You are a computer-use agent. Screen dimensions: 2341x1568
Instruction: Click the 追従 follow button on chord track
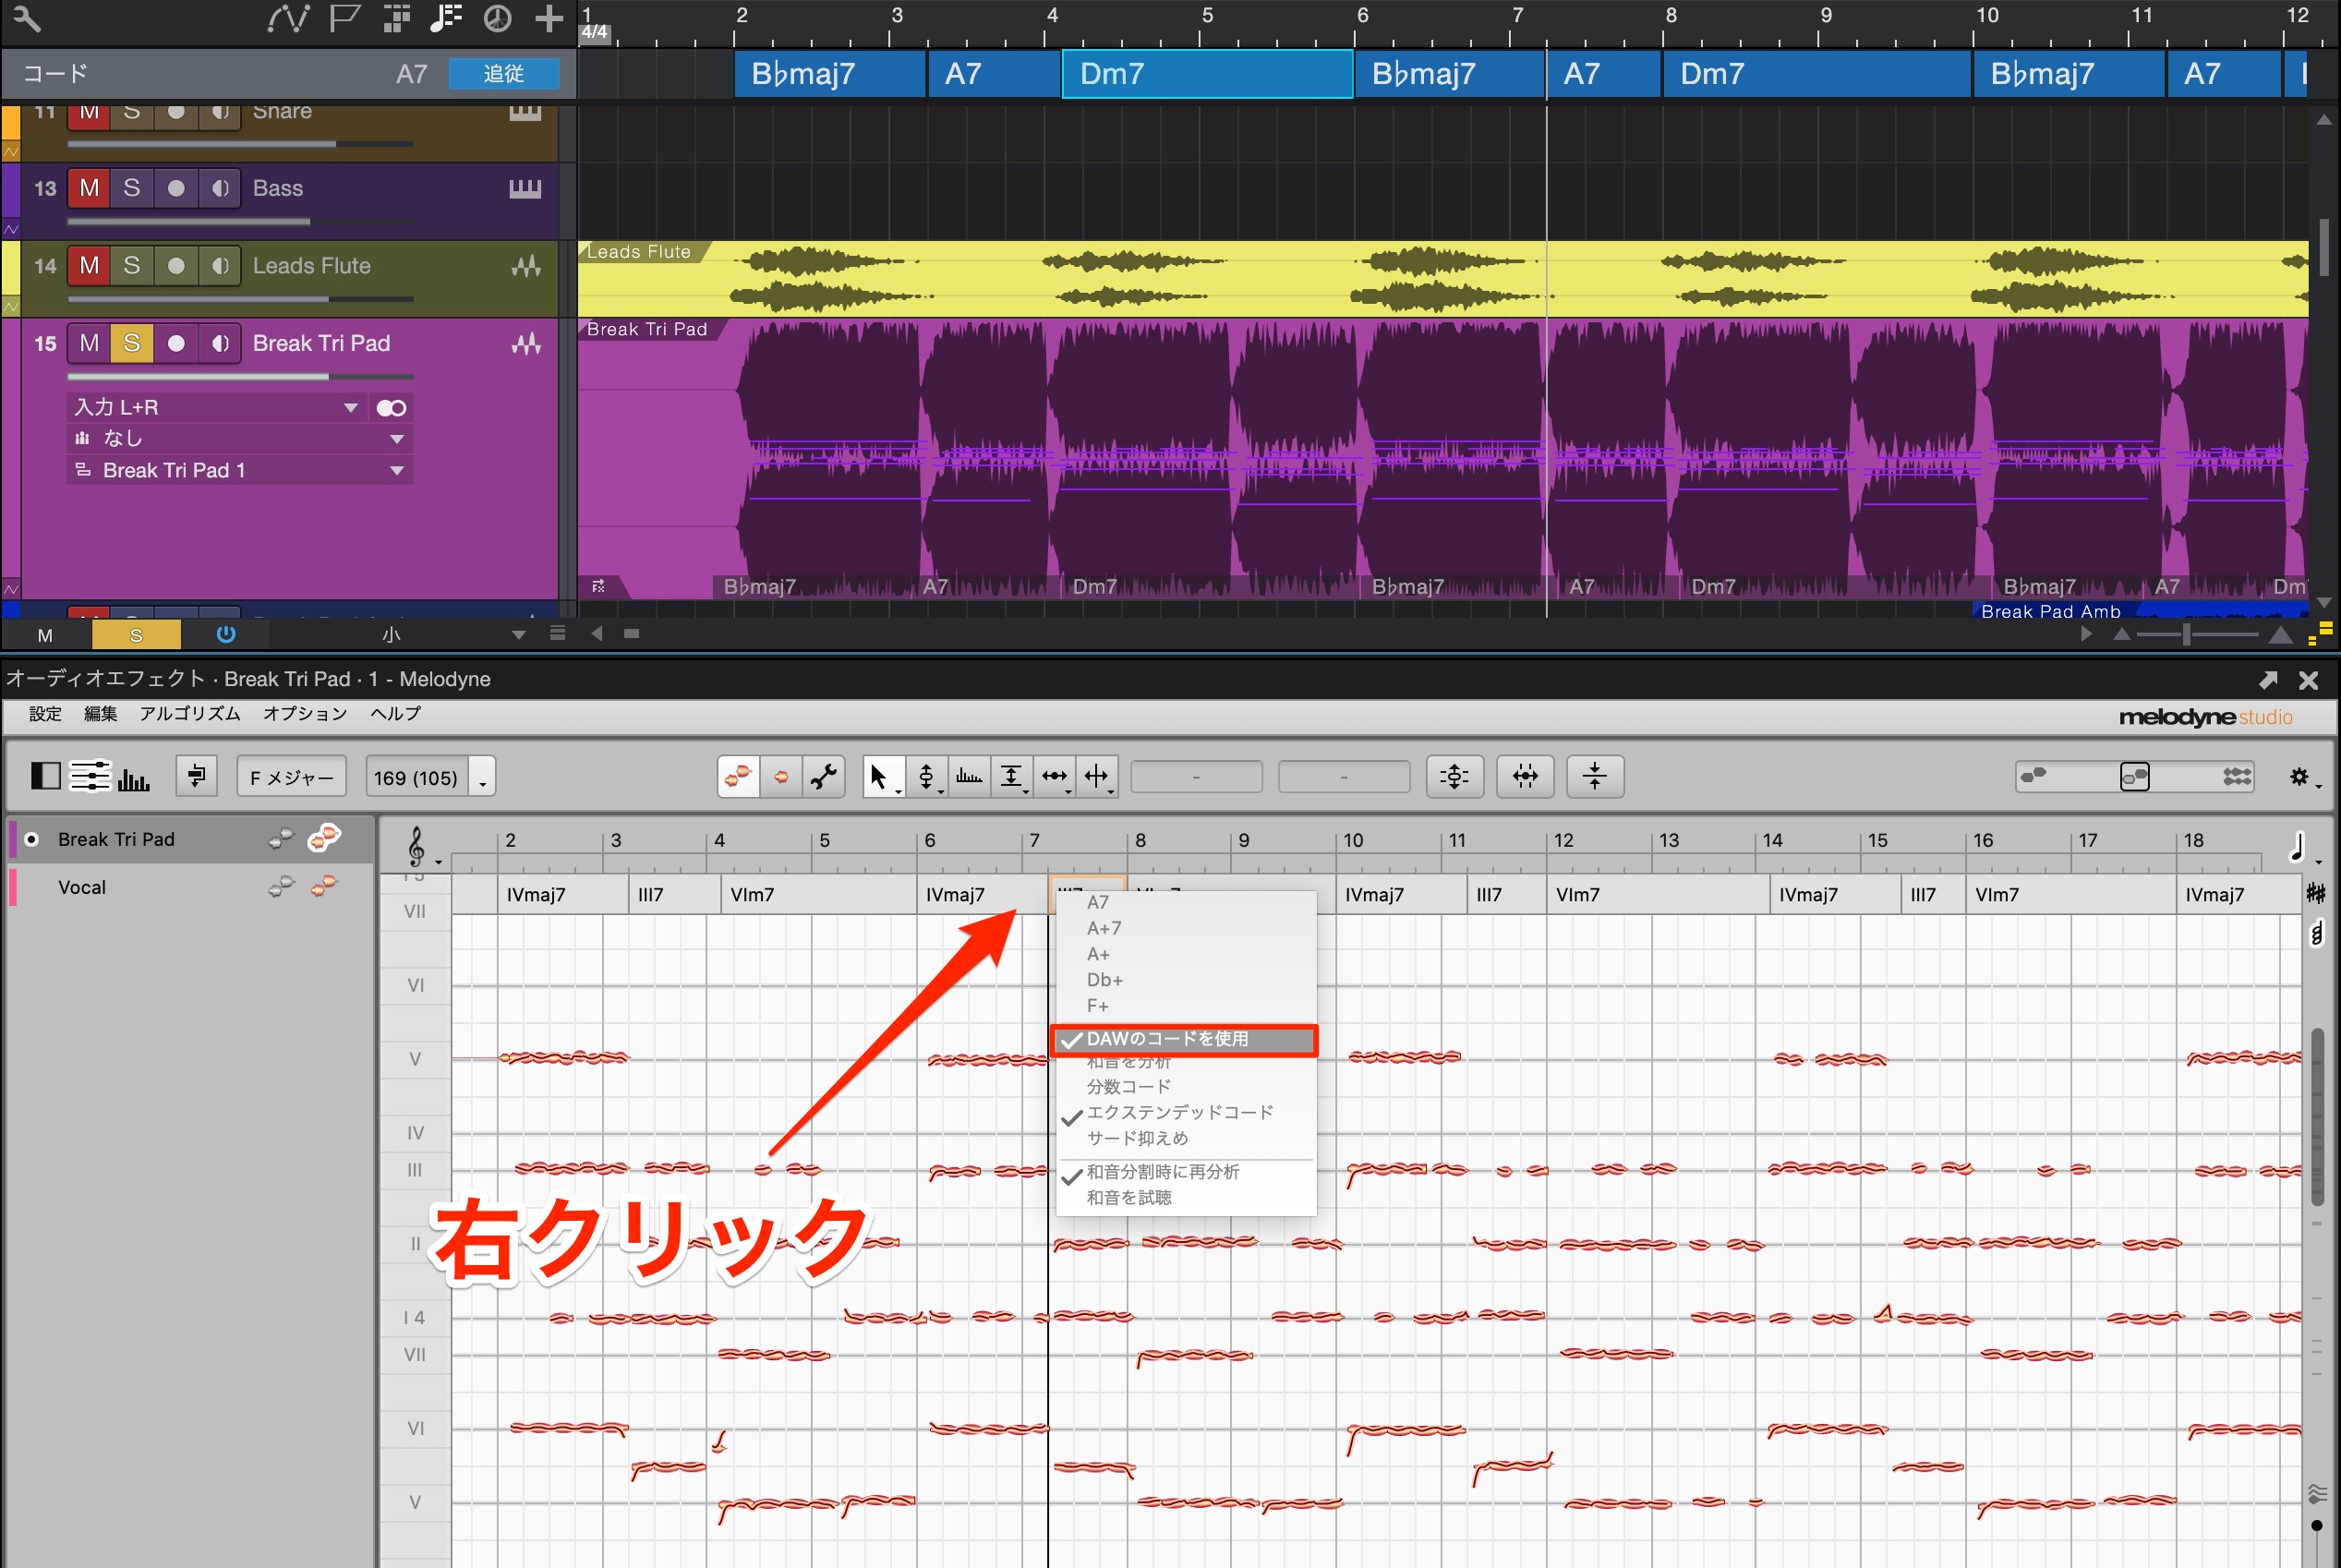(503, 74)
